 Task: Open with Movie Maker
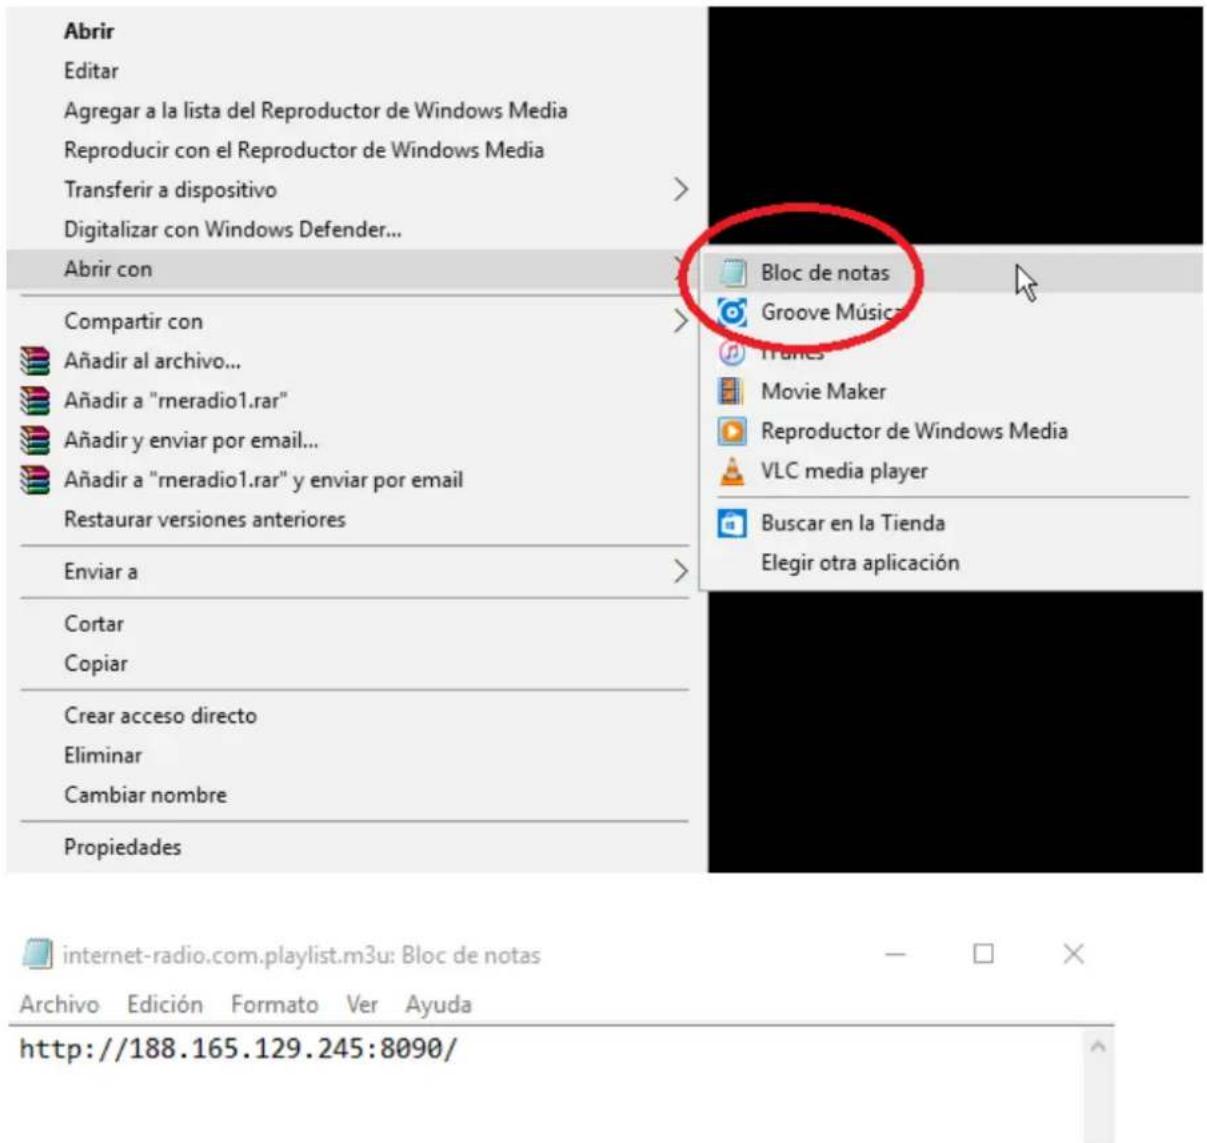pyautogui.click(x=824, y=391)
